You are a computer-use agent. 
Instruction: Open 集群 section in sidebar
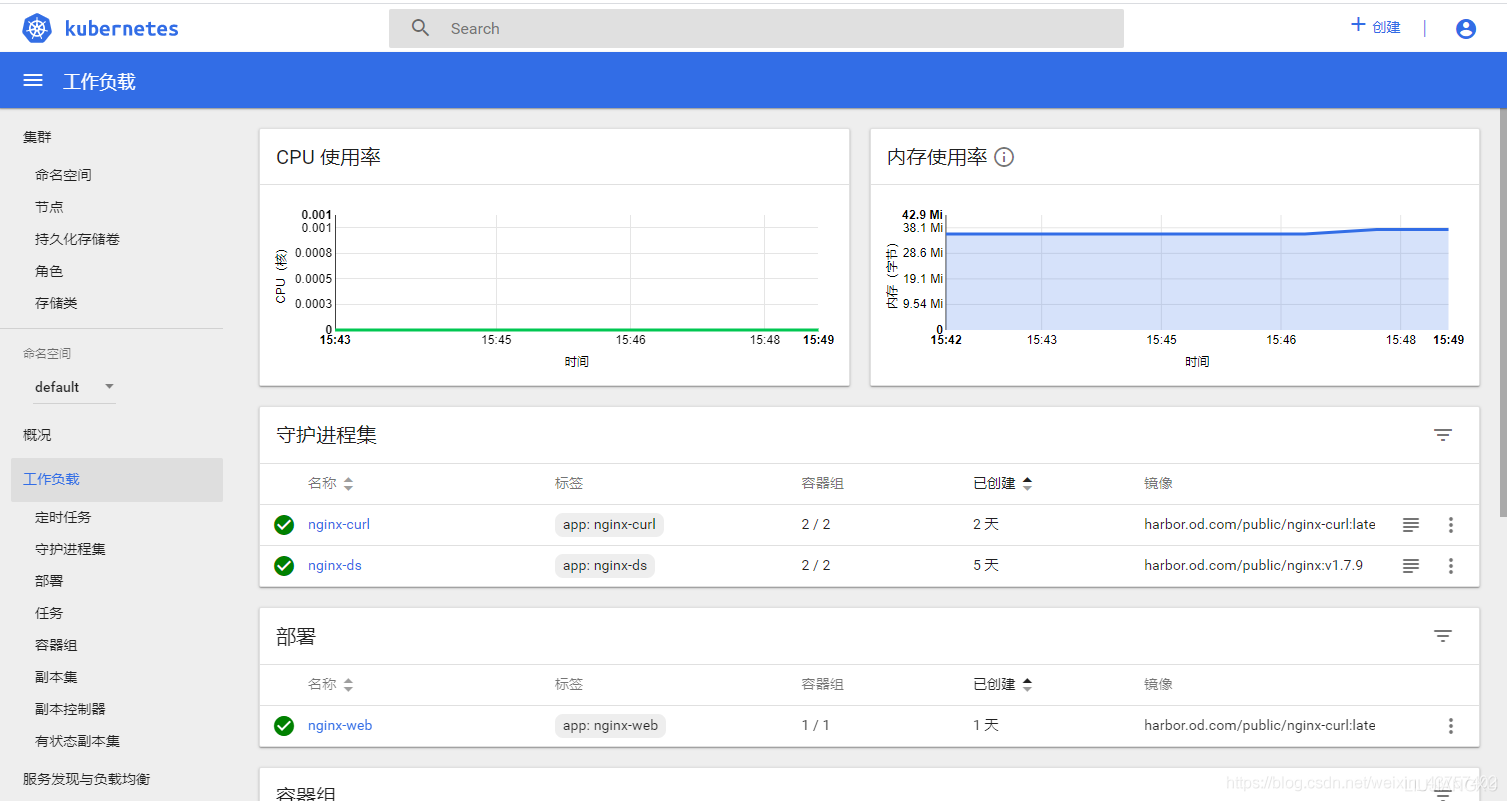pyautogui.click(x=37, y=137)
